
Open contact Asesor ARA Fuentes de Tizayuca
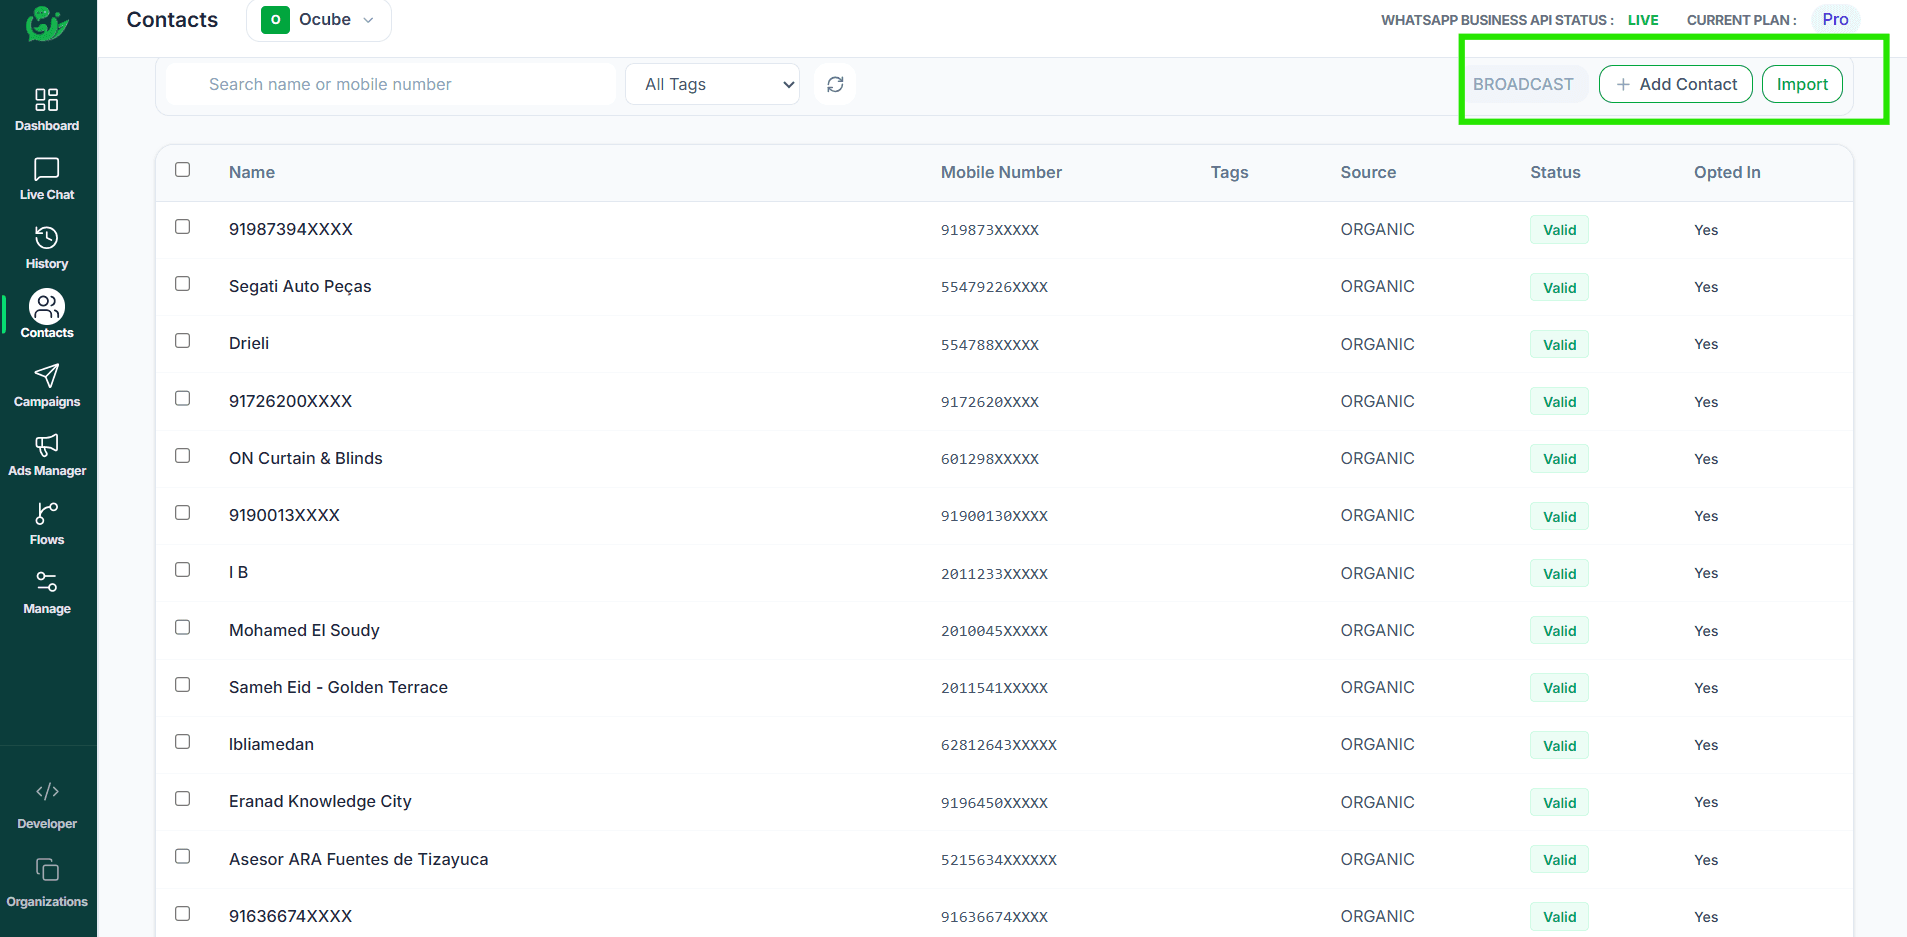coord(359,860)
